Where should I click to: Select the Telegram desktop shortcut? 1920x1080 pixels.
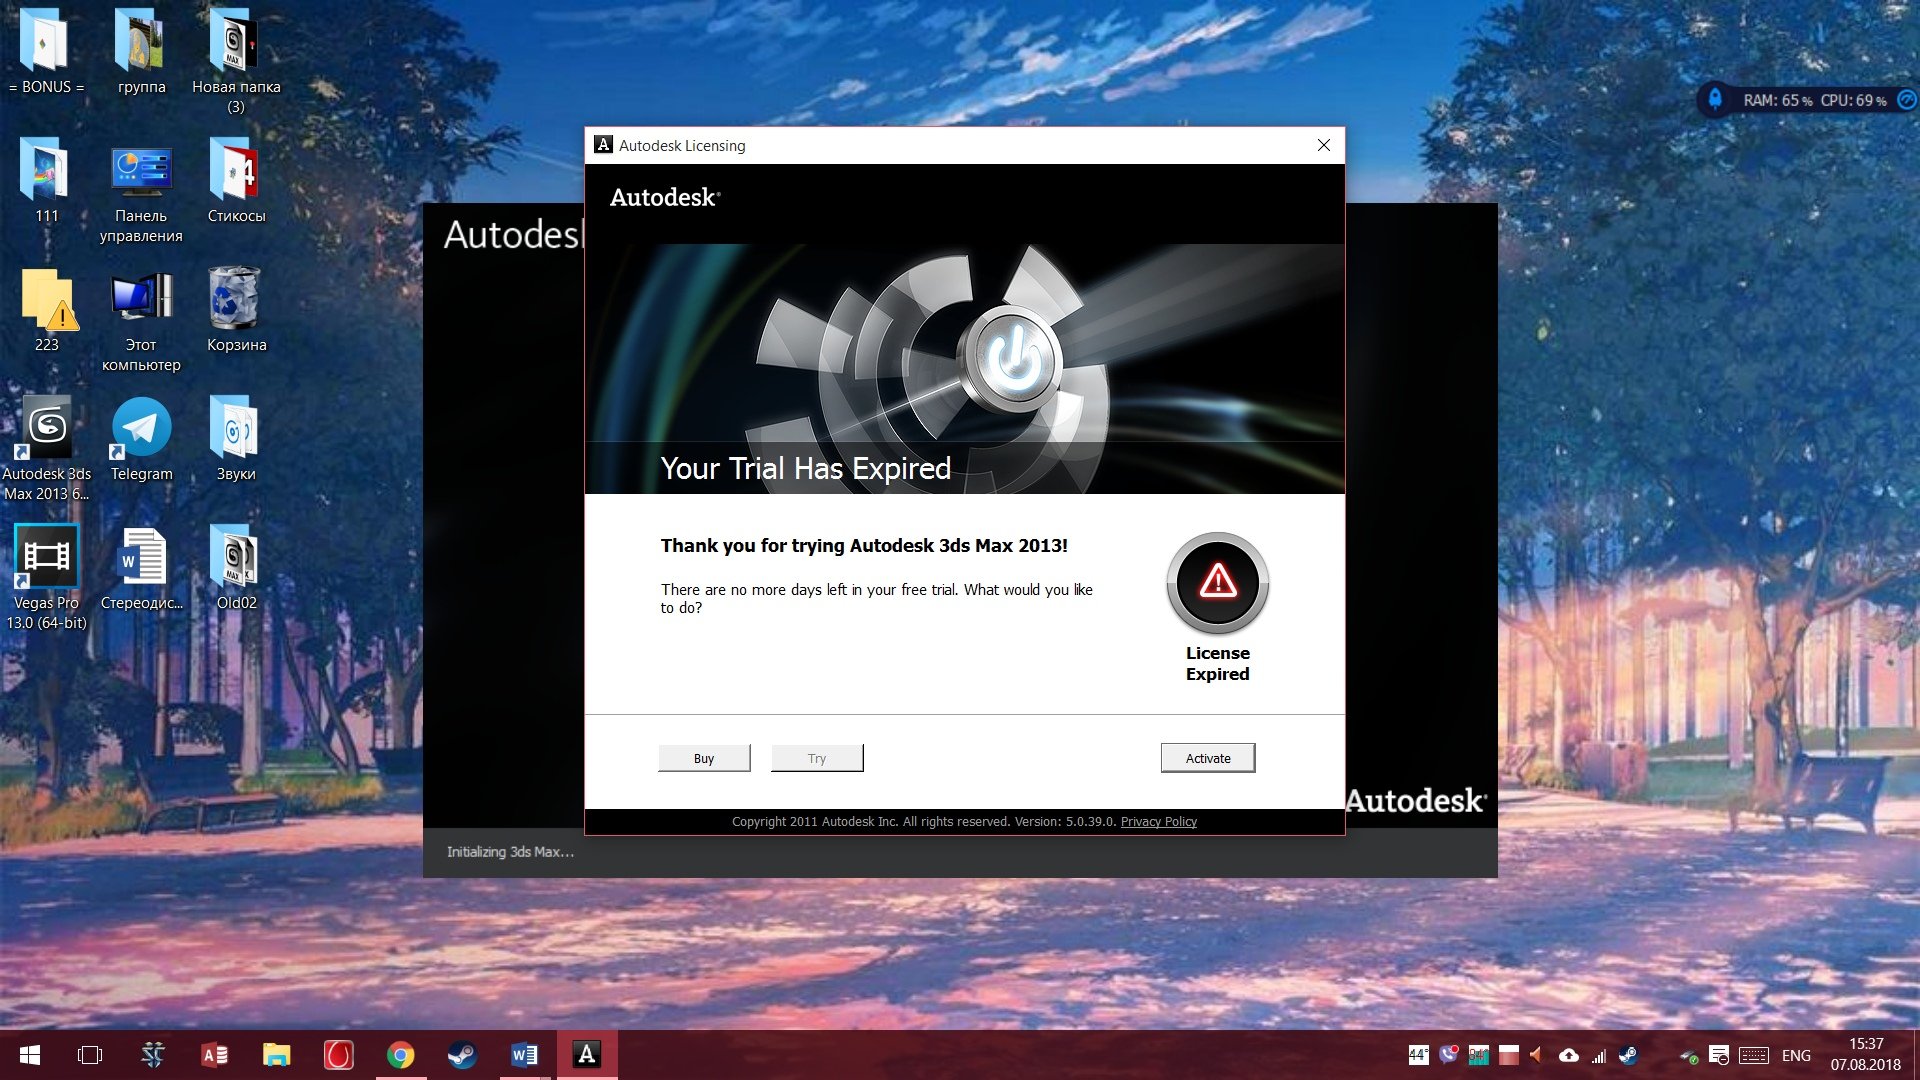tap(141, 439)
